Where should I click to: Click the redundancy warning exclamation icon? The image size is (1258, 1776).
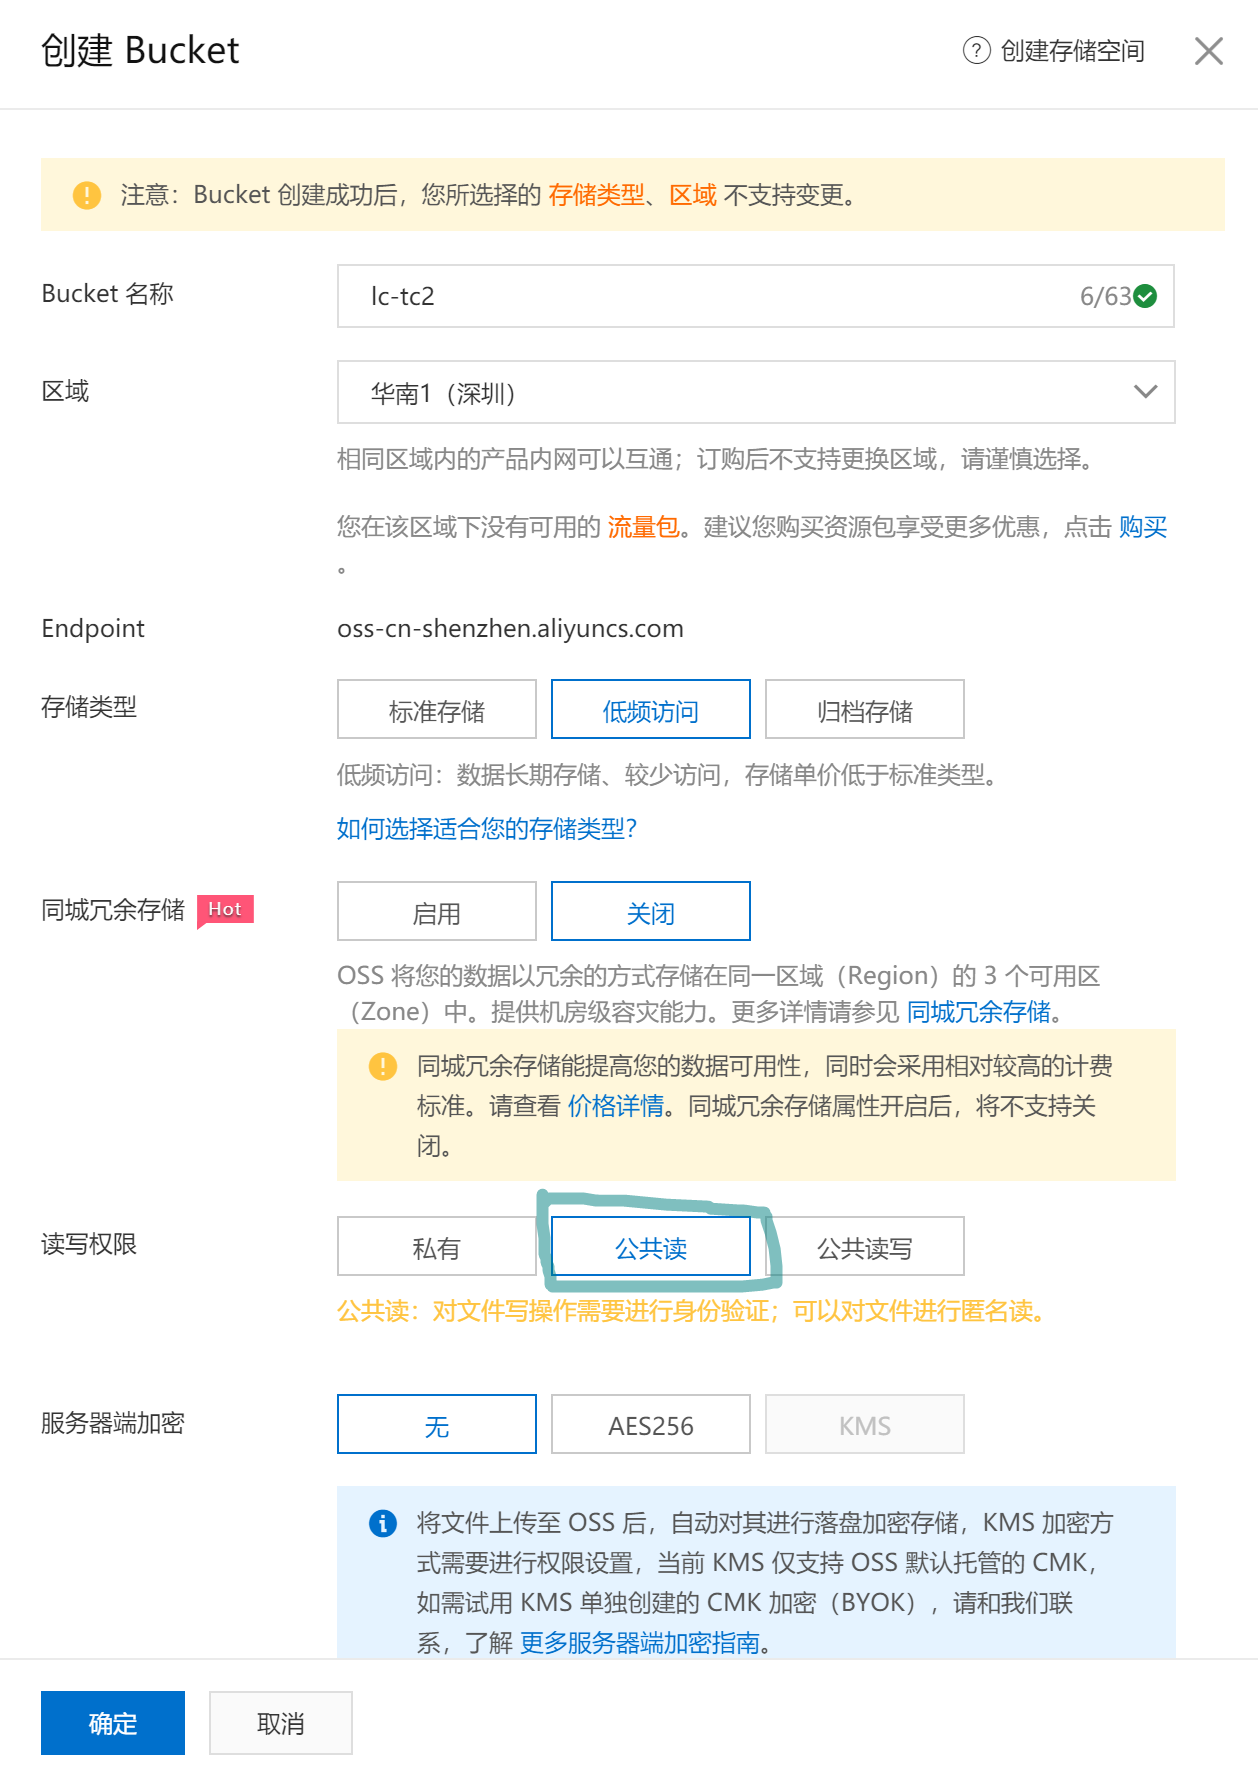click(x=383, y=1066)
